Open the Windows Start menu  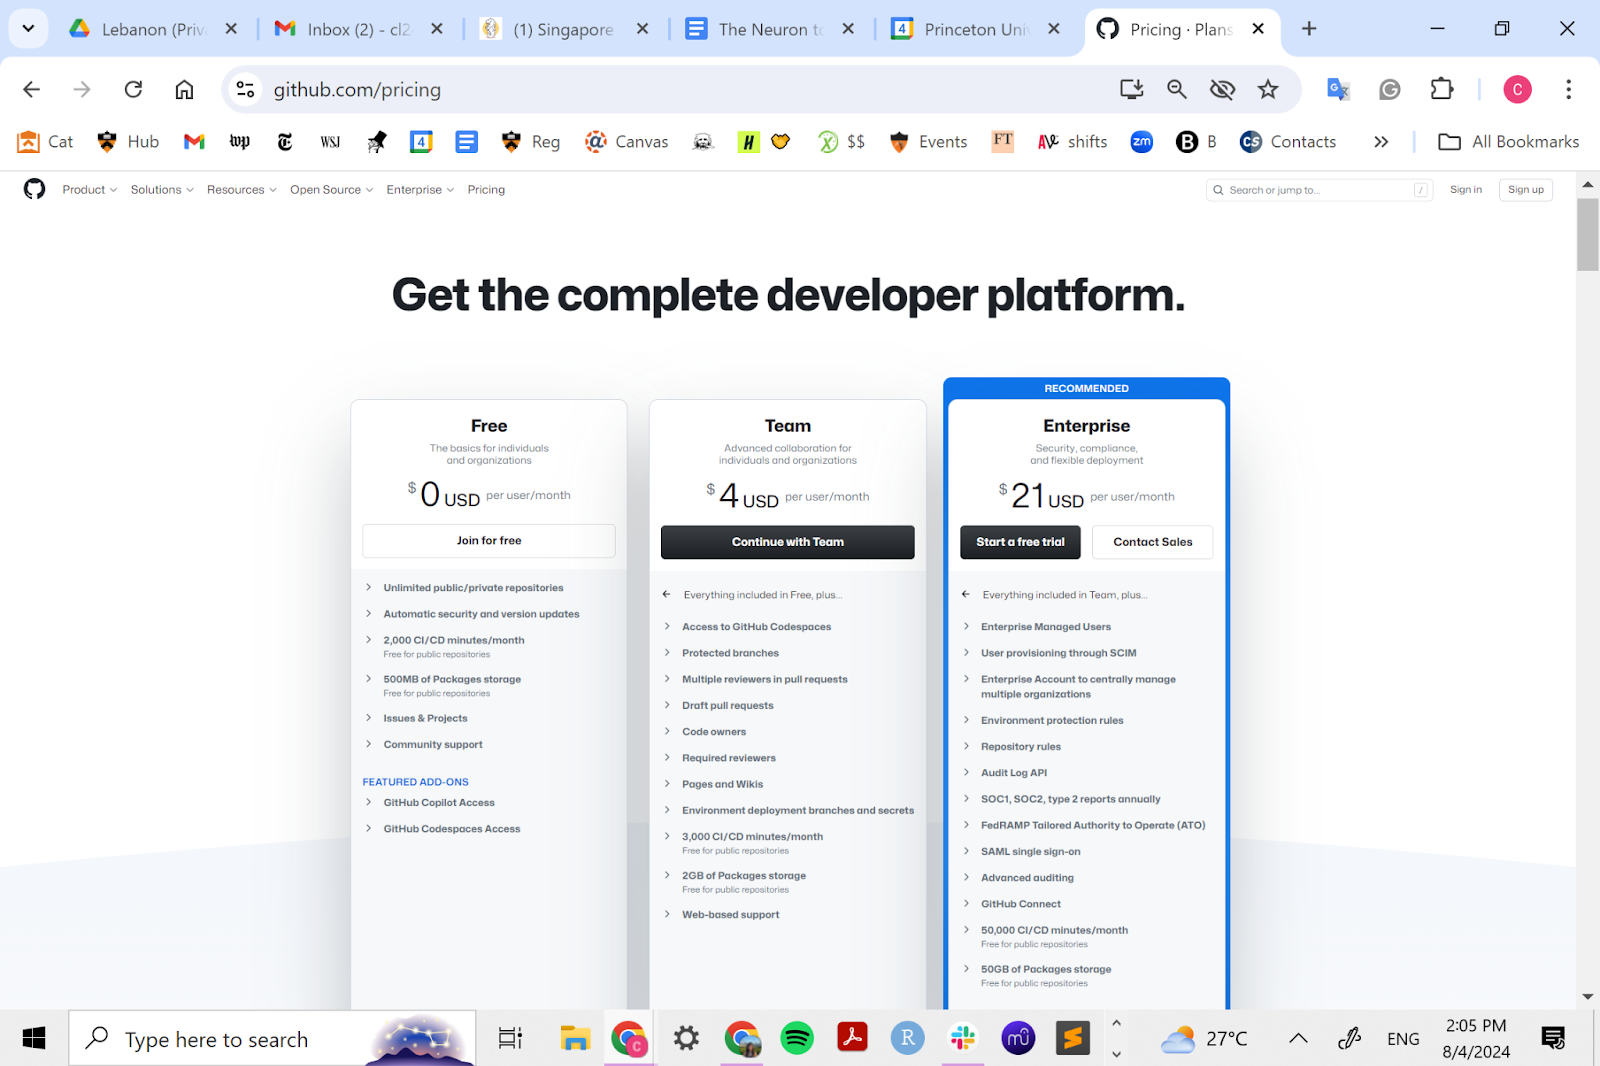34,1039
